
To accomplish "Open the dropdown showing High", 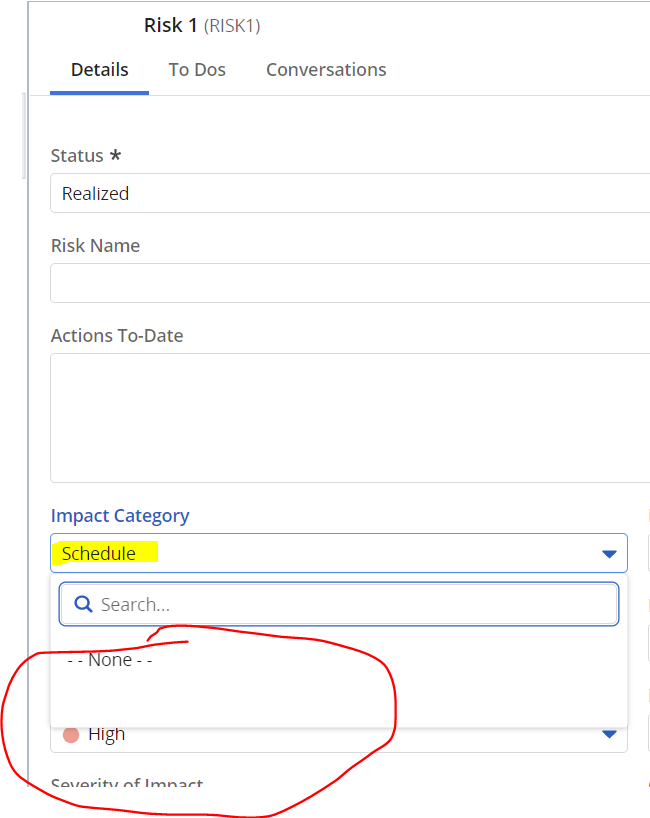I will coord(330,735).
